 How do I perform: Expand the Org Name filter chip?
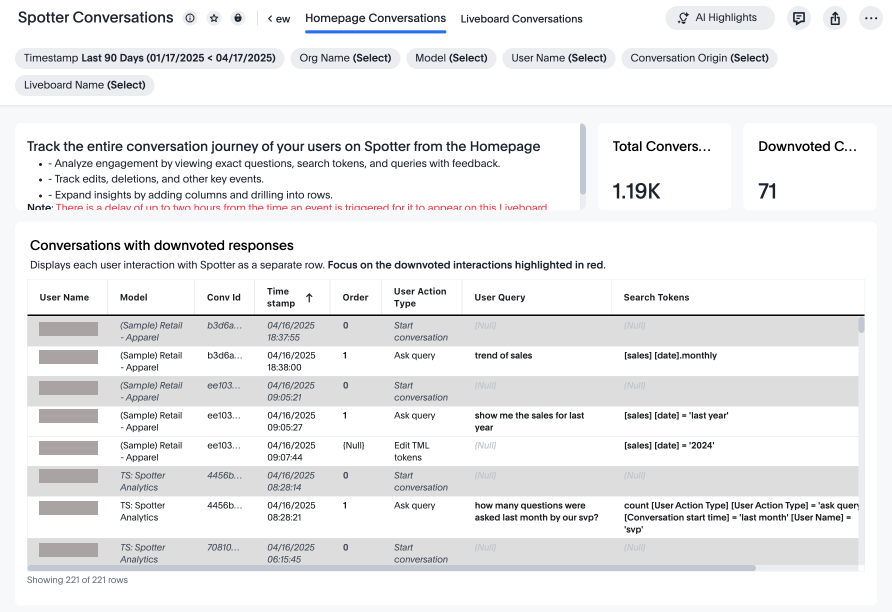click(x=345, y=58)
